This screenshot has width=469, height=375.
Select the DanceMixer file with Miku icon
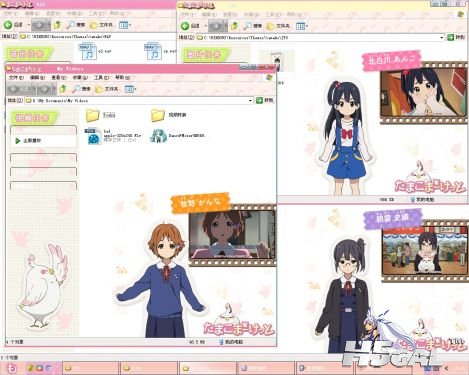click(159, 136)
